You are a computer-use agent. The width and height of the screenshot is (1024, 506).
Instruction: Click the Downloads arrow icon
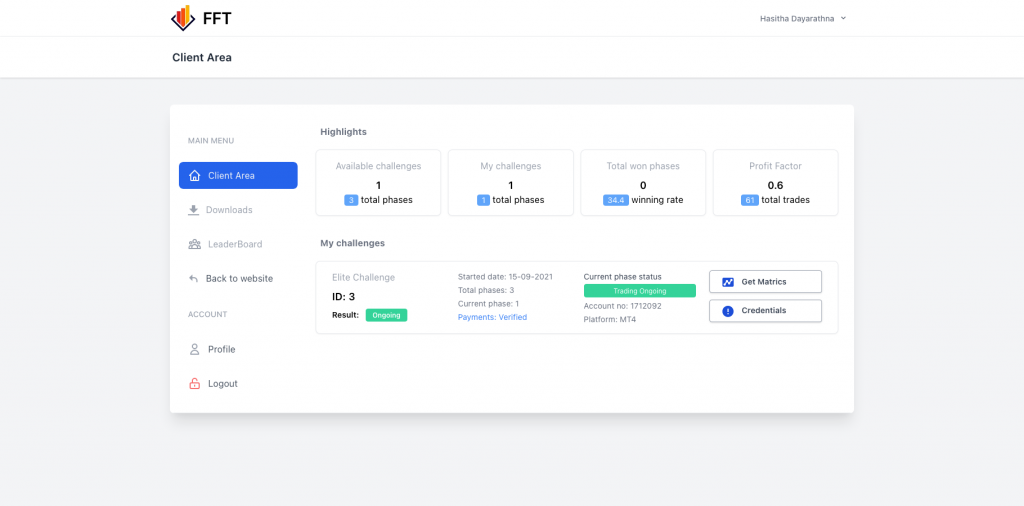pyautogui.click(x=193, y=210)
